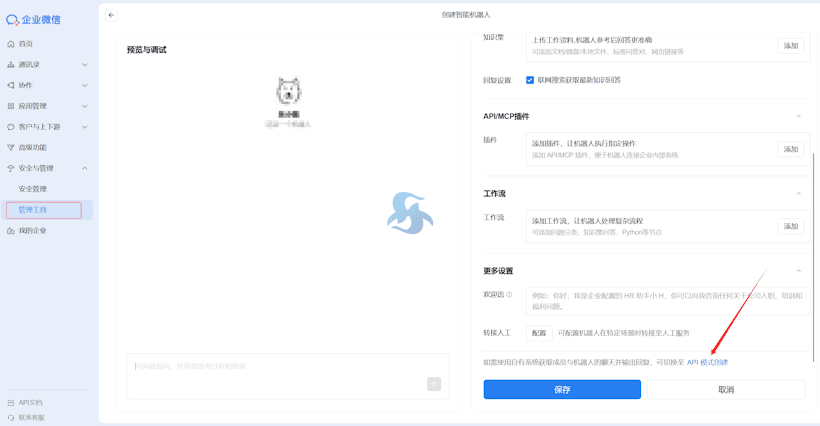The image size is (820, 426).
Task: Collapse the API/MCP插件 section
Action: [799, 117]
